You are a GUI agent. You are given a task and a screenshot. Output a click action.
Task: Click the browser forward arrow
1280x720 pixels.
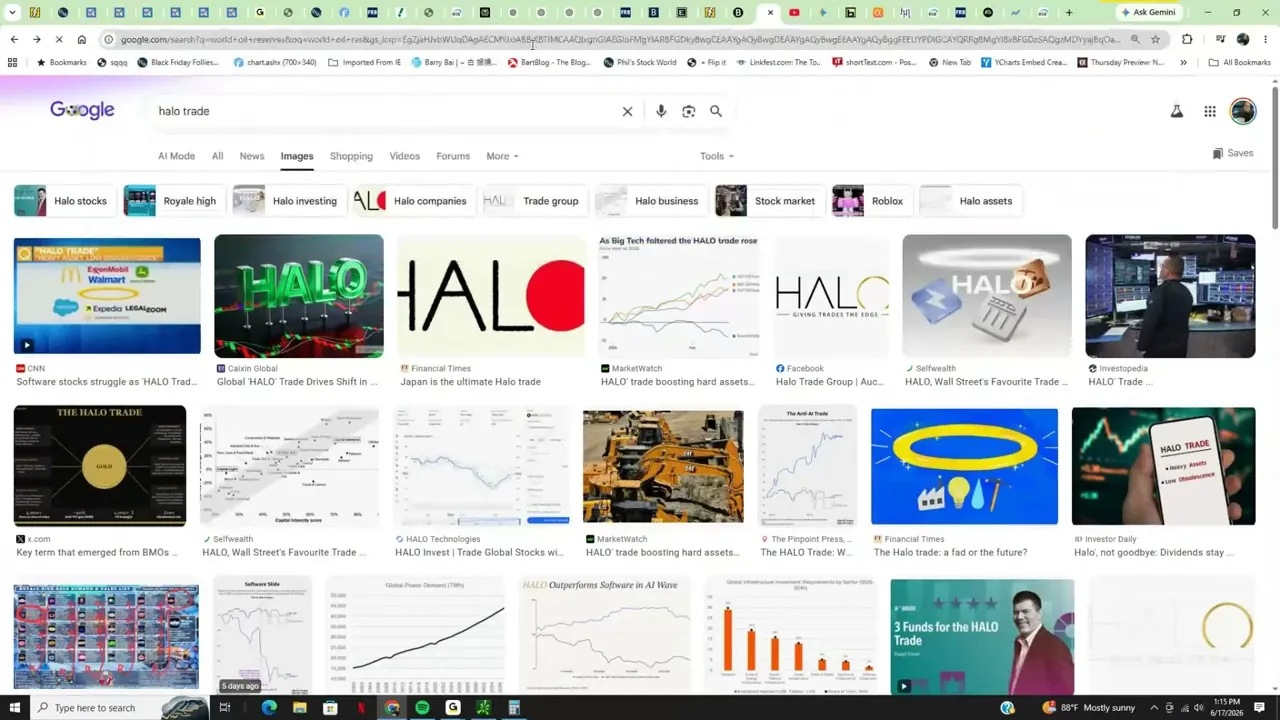36,39
